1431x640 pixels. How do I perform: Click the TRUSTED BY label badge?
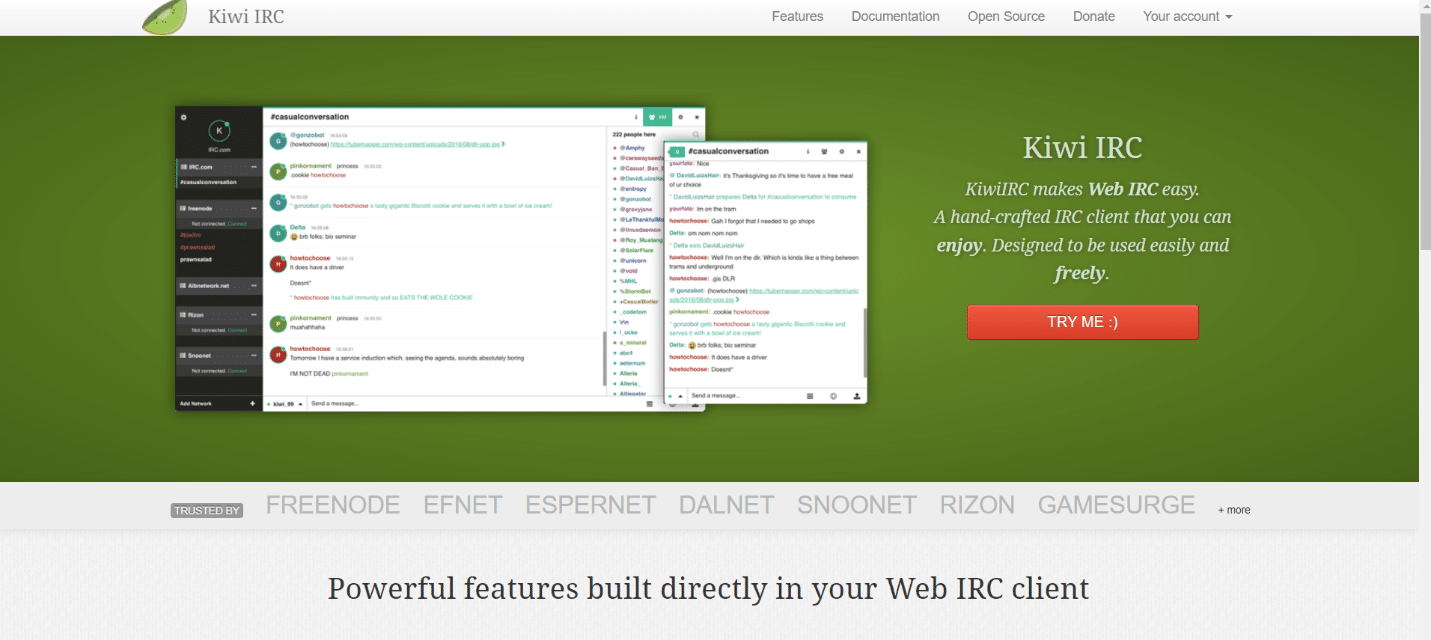point(207,511)
